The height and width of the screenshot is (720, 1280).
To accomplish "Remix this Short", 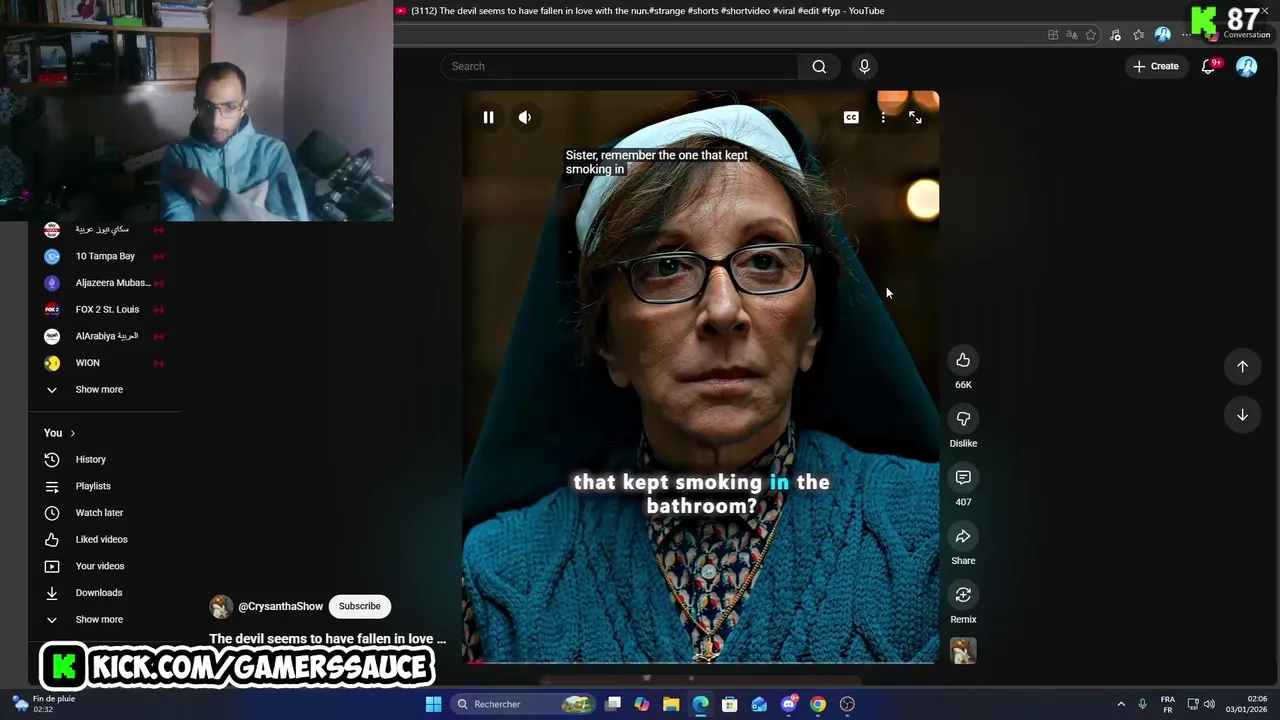I will pos(963,595).
